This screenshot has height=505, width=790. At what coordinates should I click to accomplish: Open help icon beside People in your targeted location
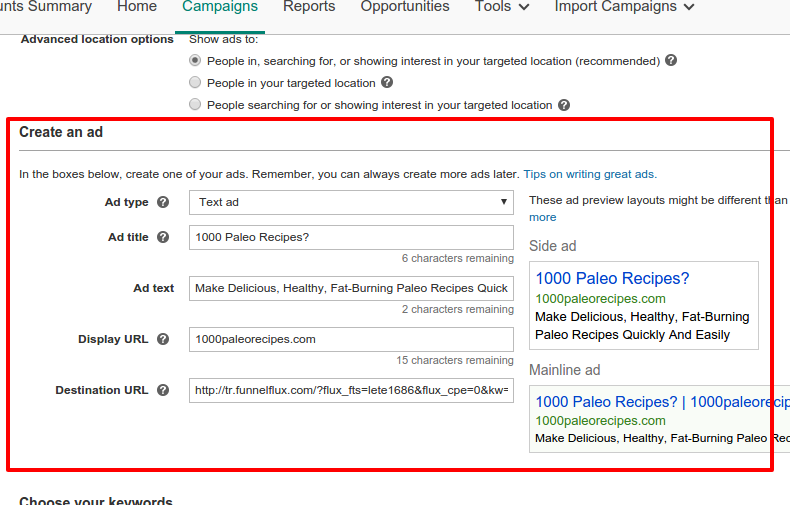387,82
